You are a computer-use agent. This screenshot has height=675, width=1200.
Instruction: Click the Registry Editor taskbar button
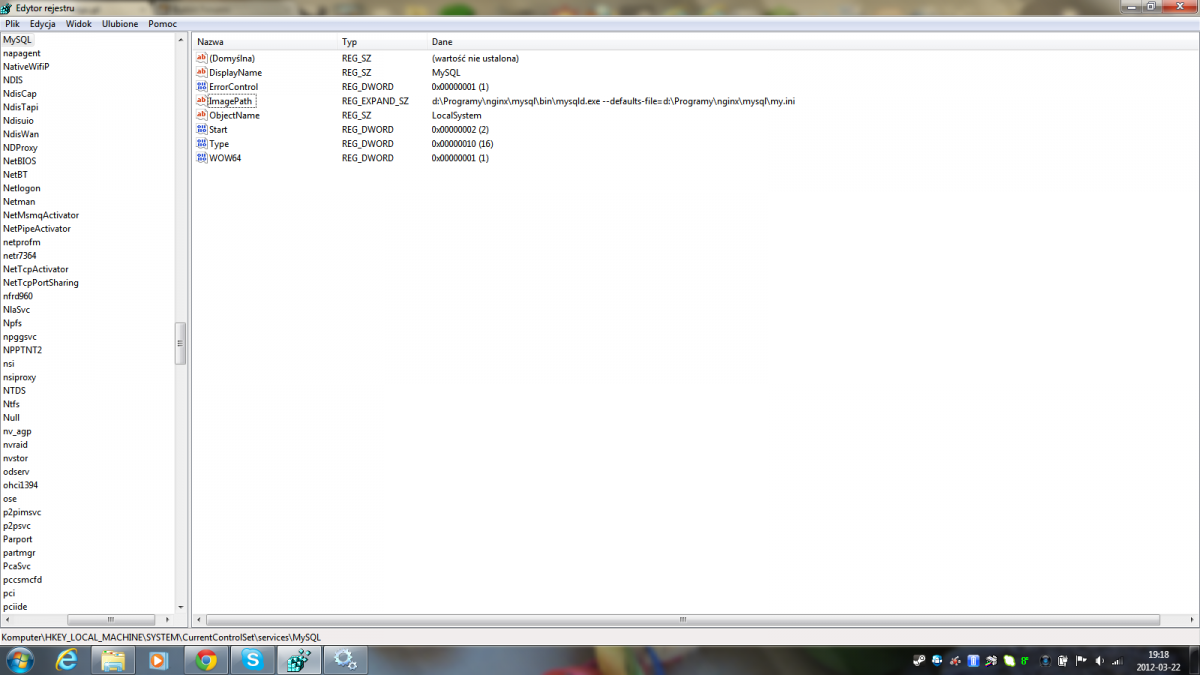point(298,660)
